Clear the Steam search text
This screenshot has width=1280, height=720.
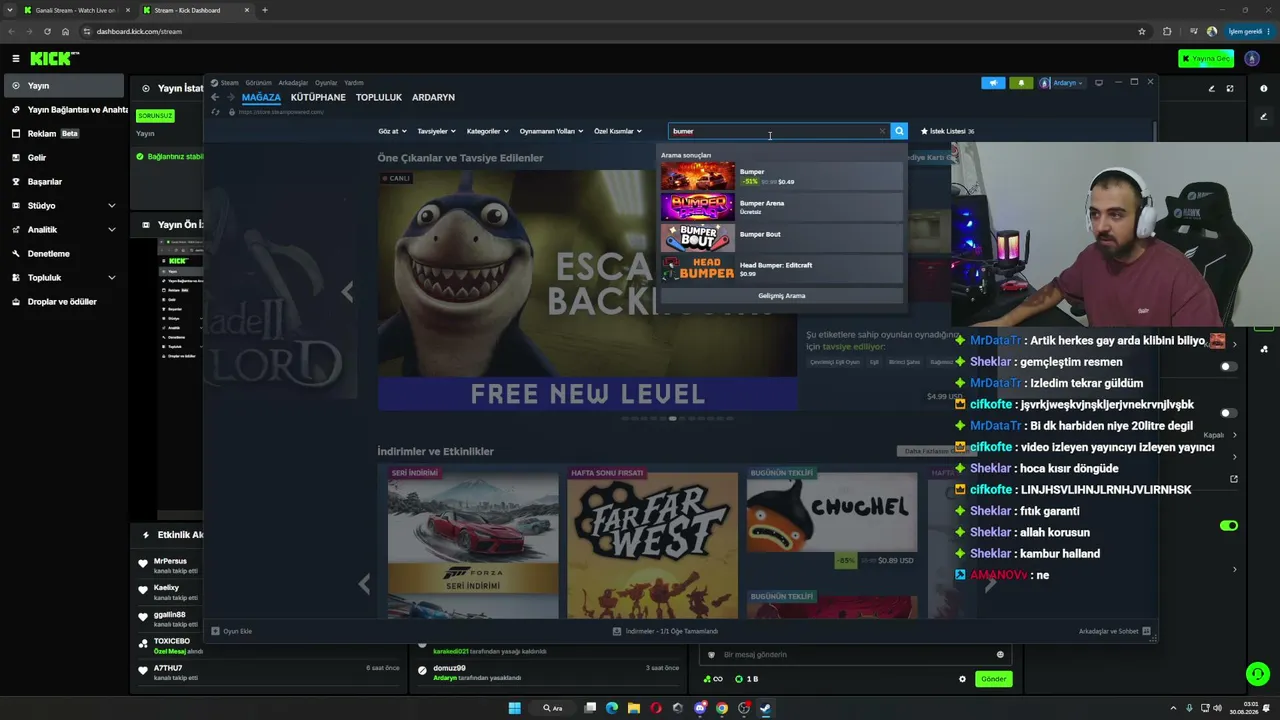[882, 131]
